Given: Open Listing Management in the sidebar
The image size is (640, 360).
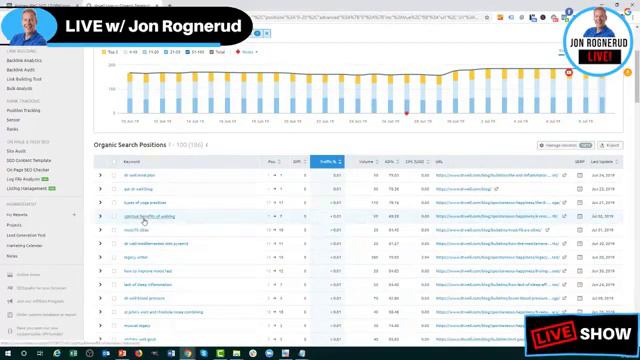Looking at the screenshot, I should [27, 189].
